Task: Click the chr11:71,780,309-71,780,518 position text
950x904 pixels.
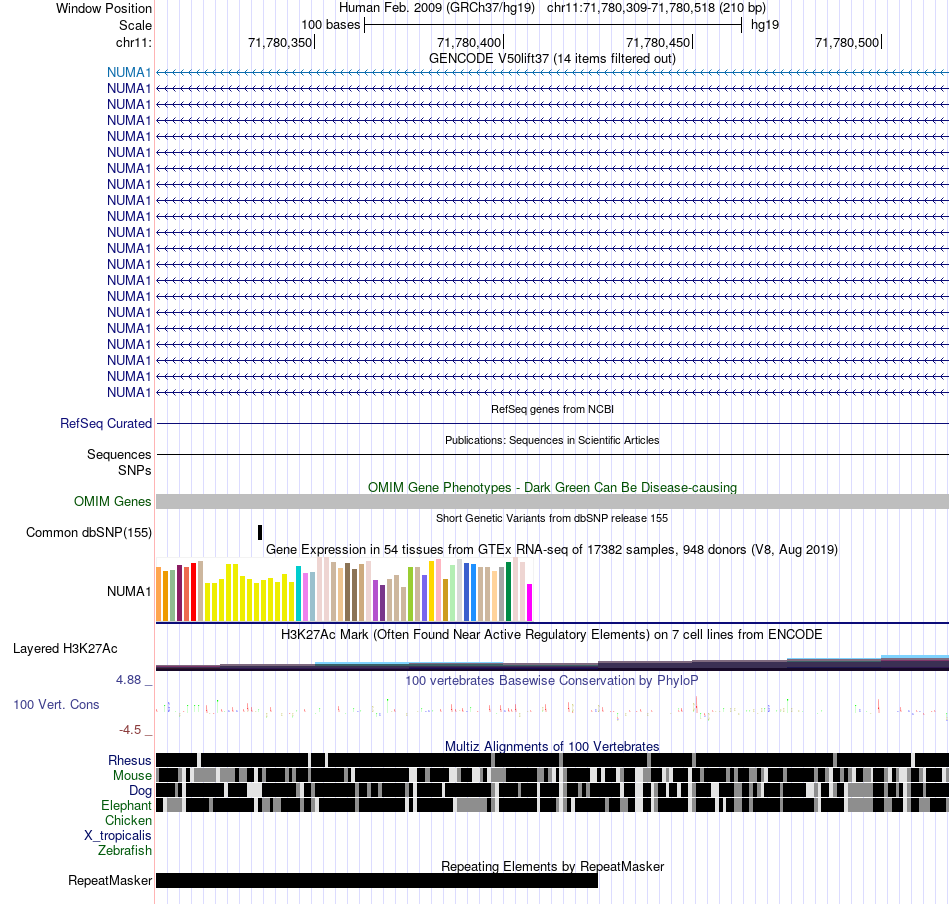Action: [656, 8]
